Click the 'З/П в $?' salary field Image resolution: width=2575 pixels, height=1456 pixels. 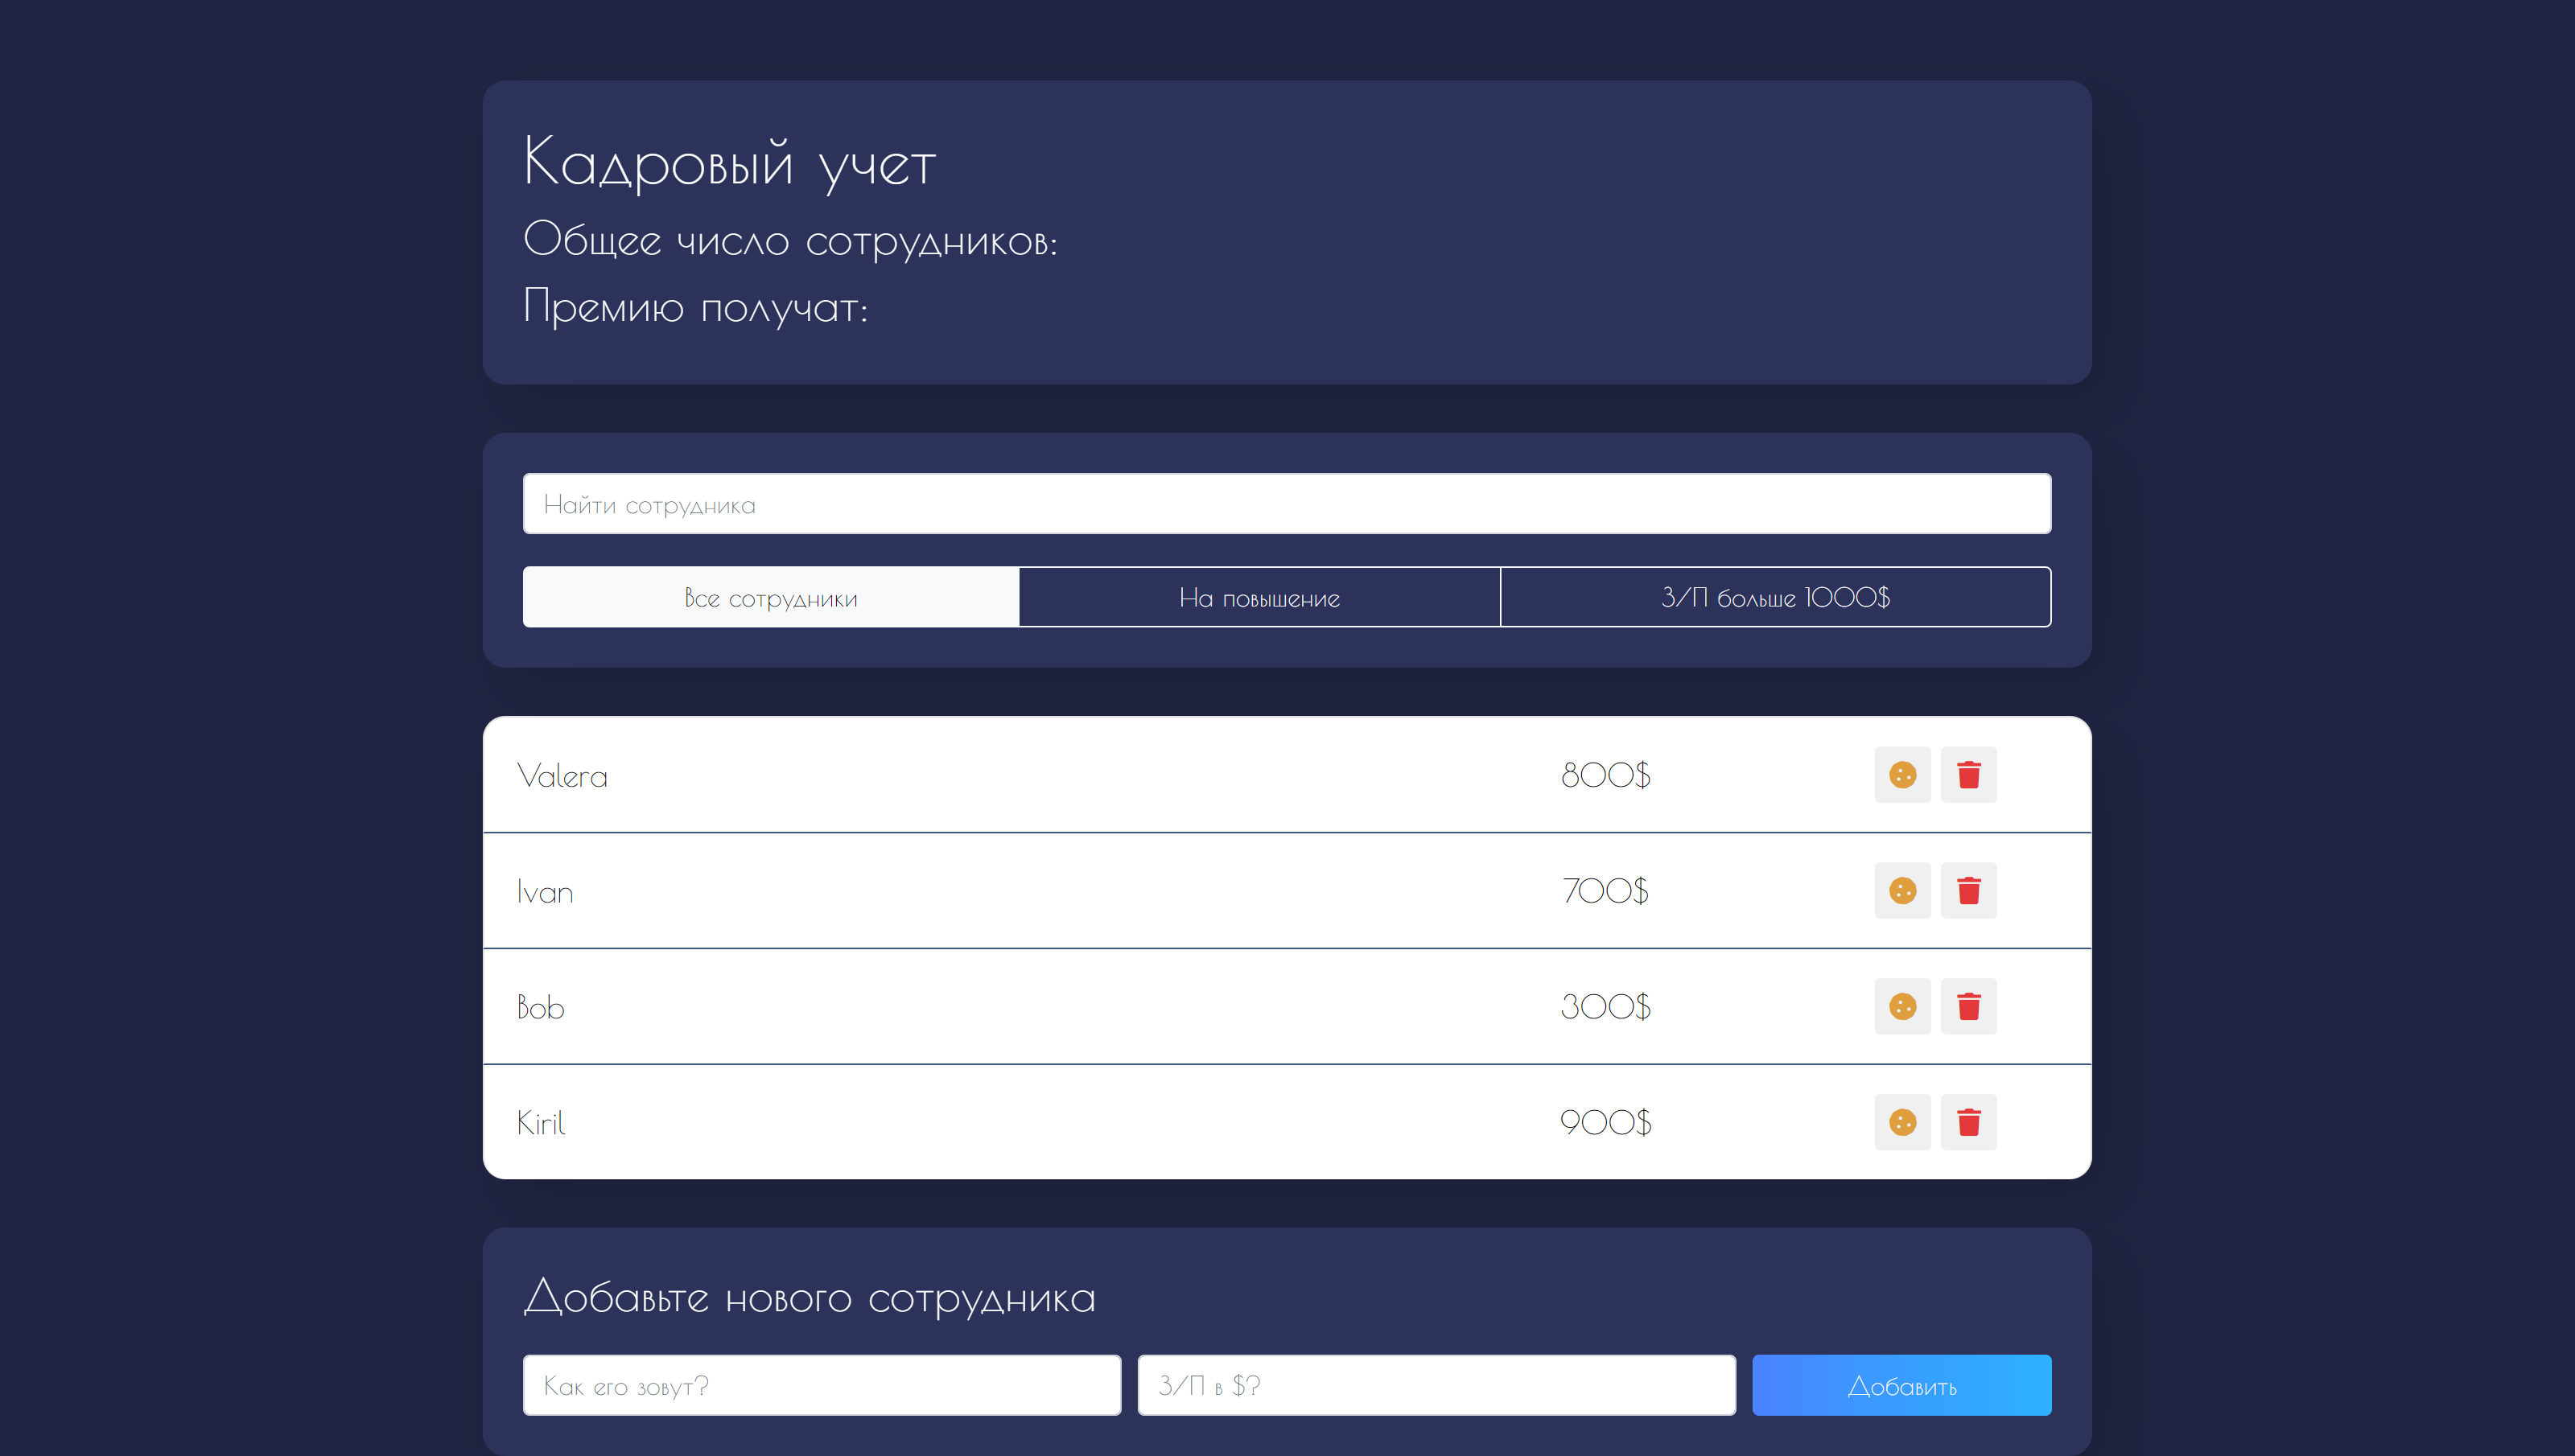coord(1437,1385)
